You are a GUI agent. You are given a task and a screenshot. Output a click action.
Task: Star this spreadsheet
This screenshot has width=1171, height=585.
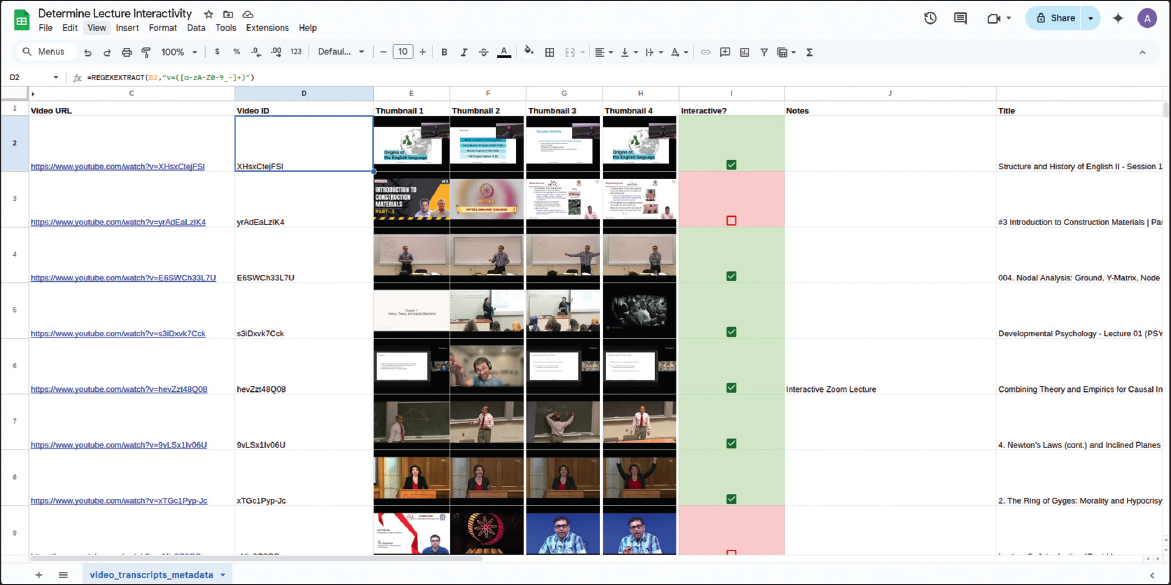click(208, 14)
